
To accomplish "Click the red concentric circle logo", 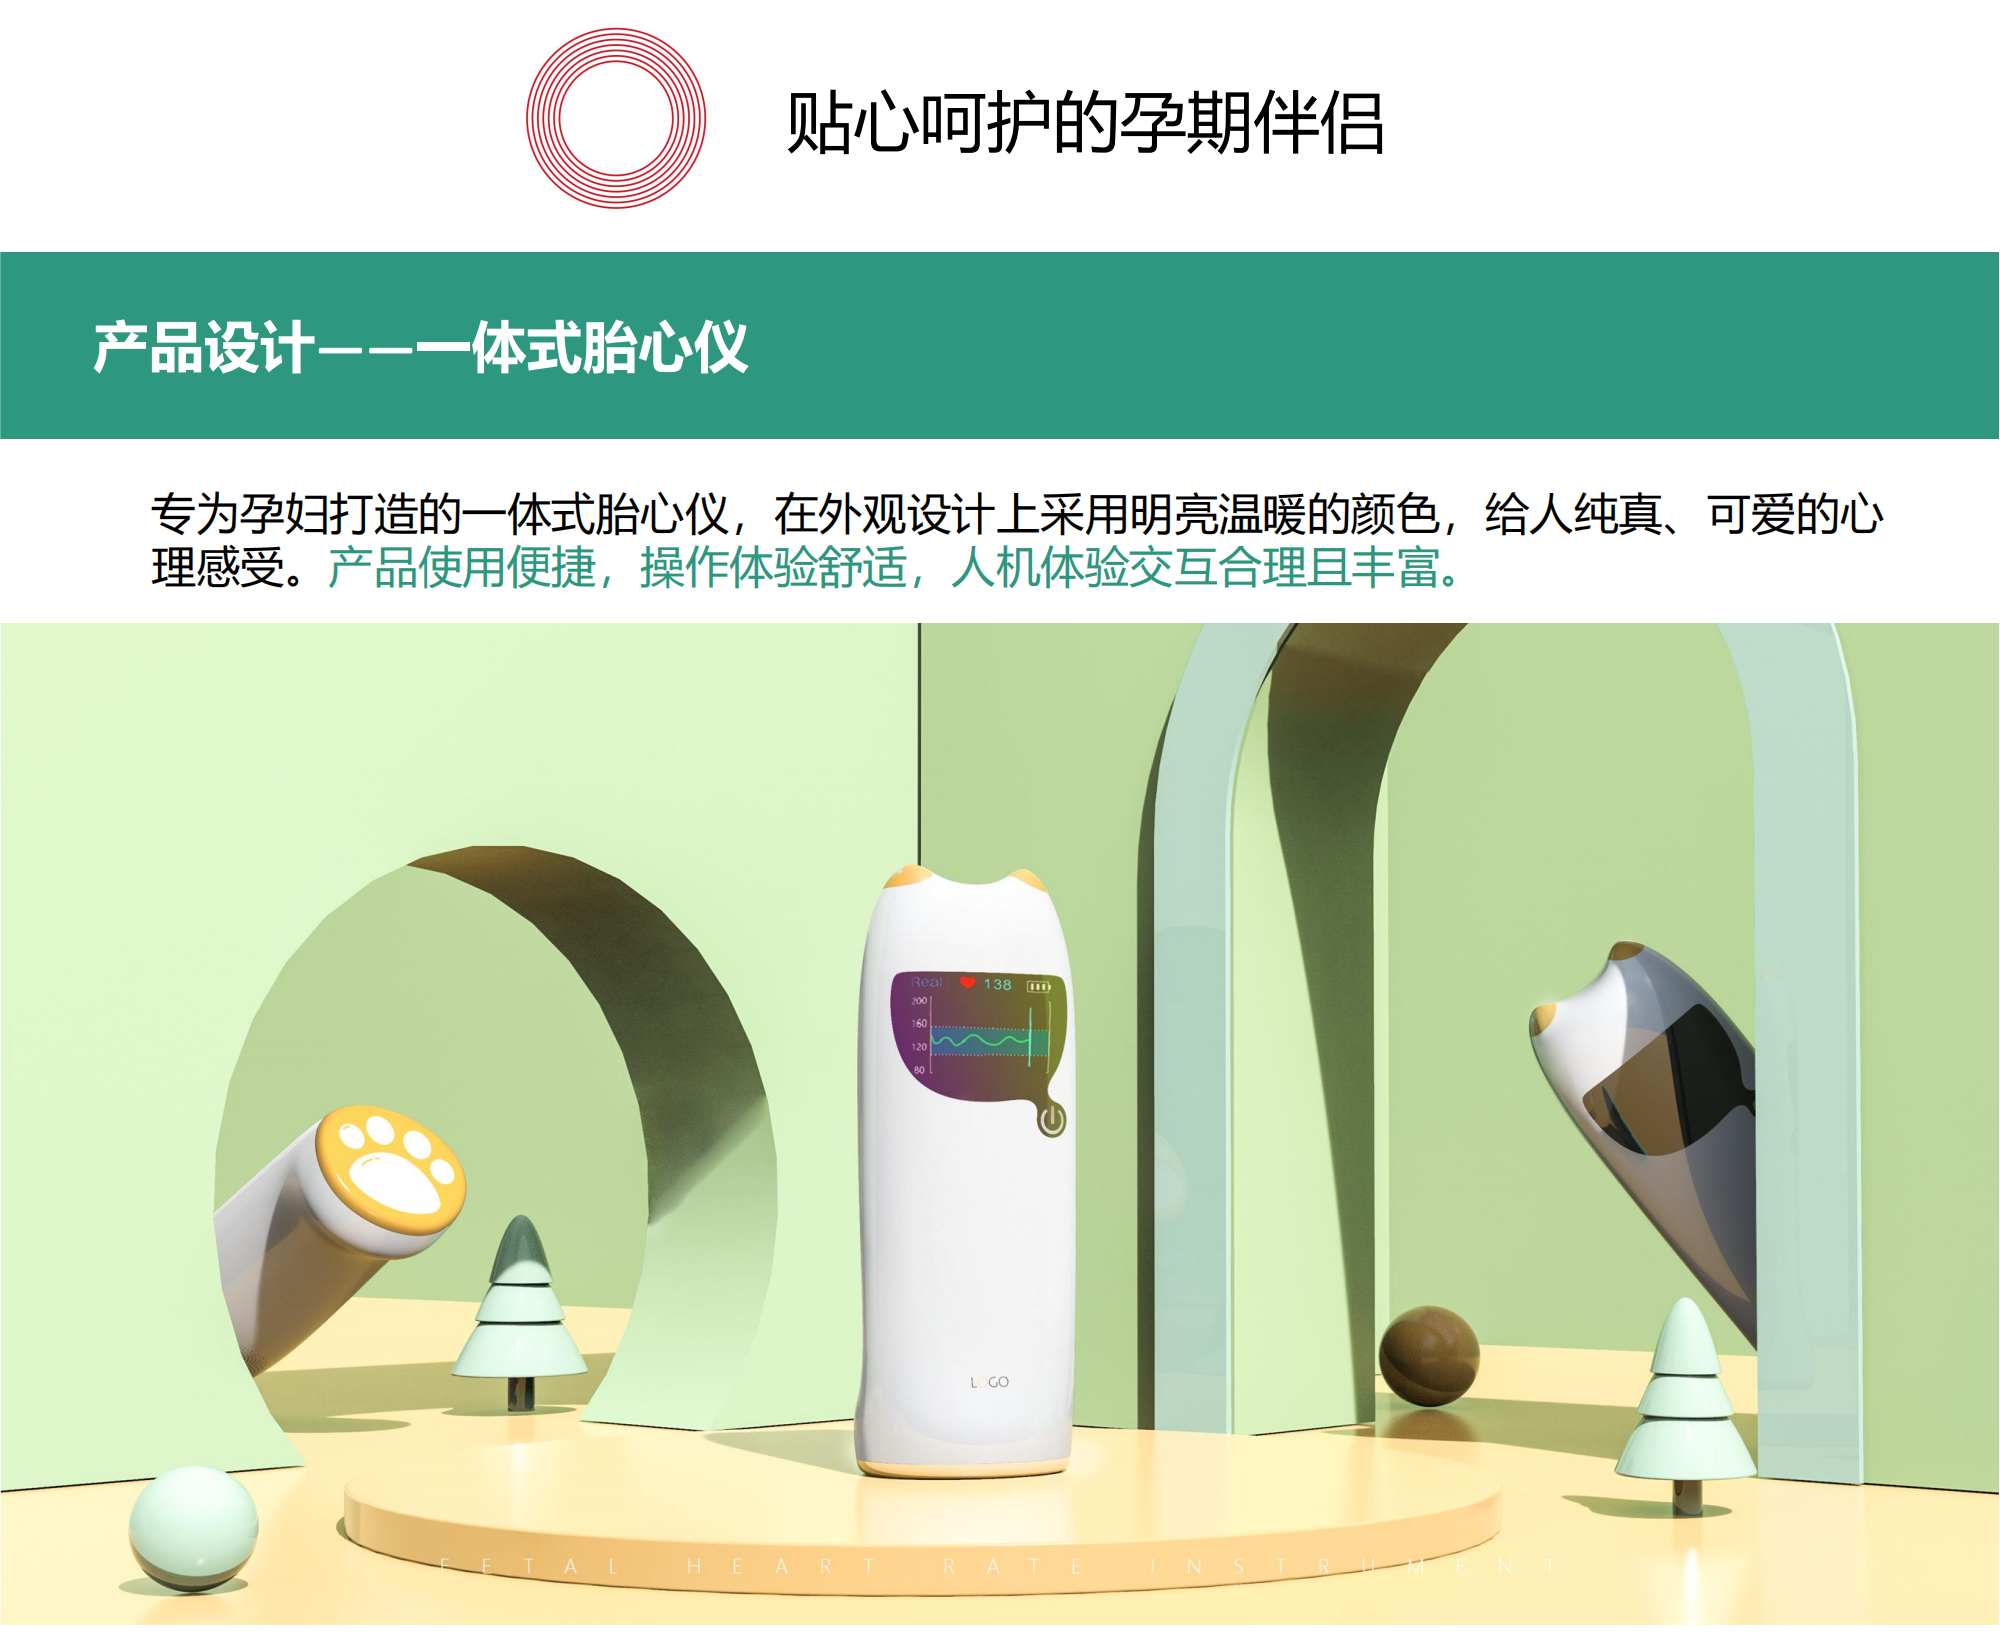I will [x=616, y=118].
